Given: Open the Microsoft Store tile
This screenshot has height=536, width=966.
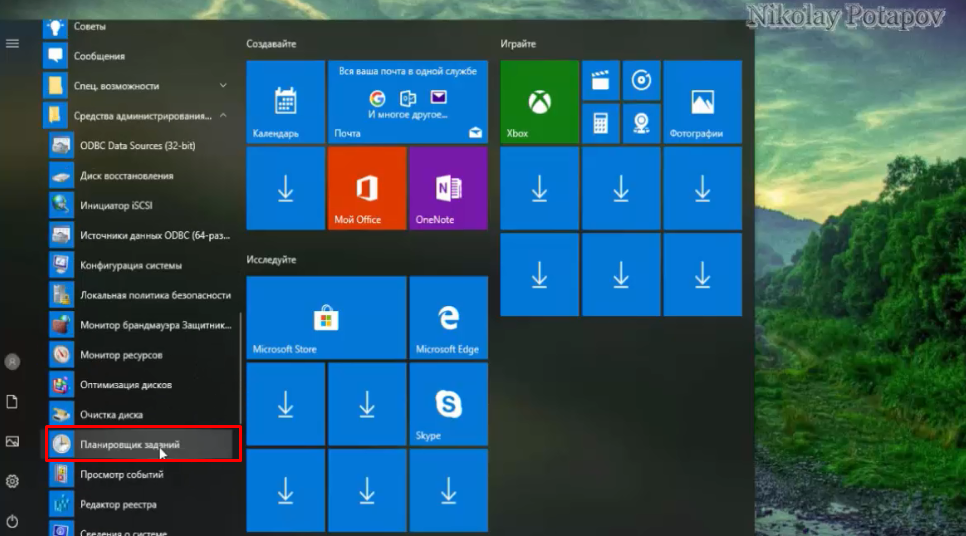Looking at the screenshot, I should pos(326,318).
